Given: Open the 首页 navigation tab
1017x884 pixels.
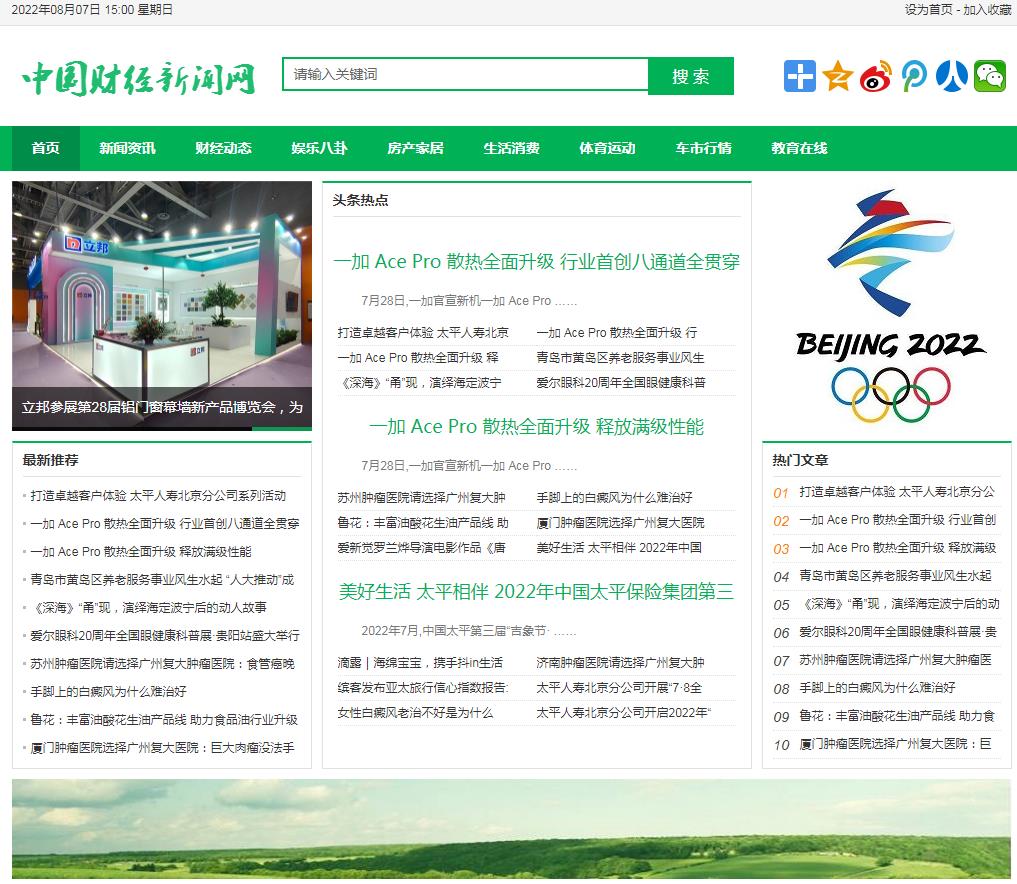Looking at the screenshot, I should tap(45, 148).
